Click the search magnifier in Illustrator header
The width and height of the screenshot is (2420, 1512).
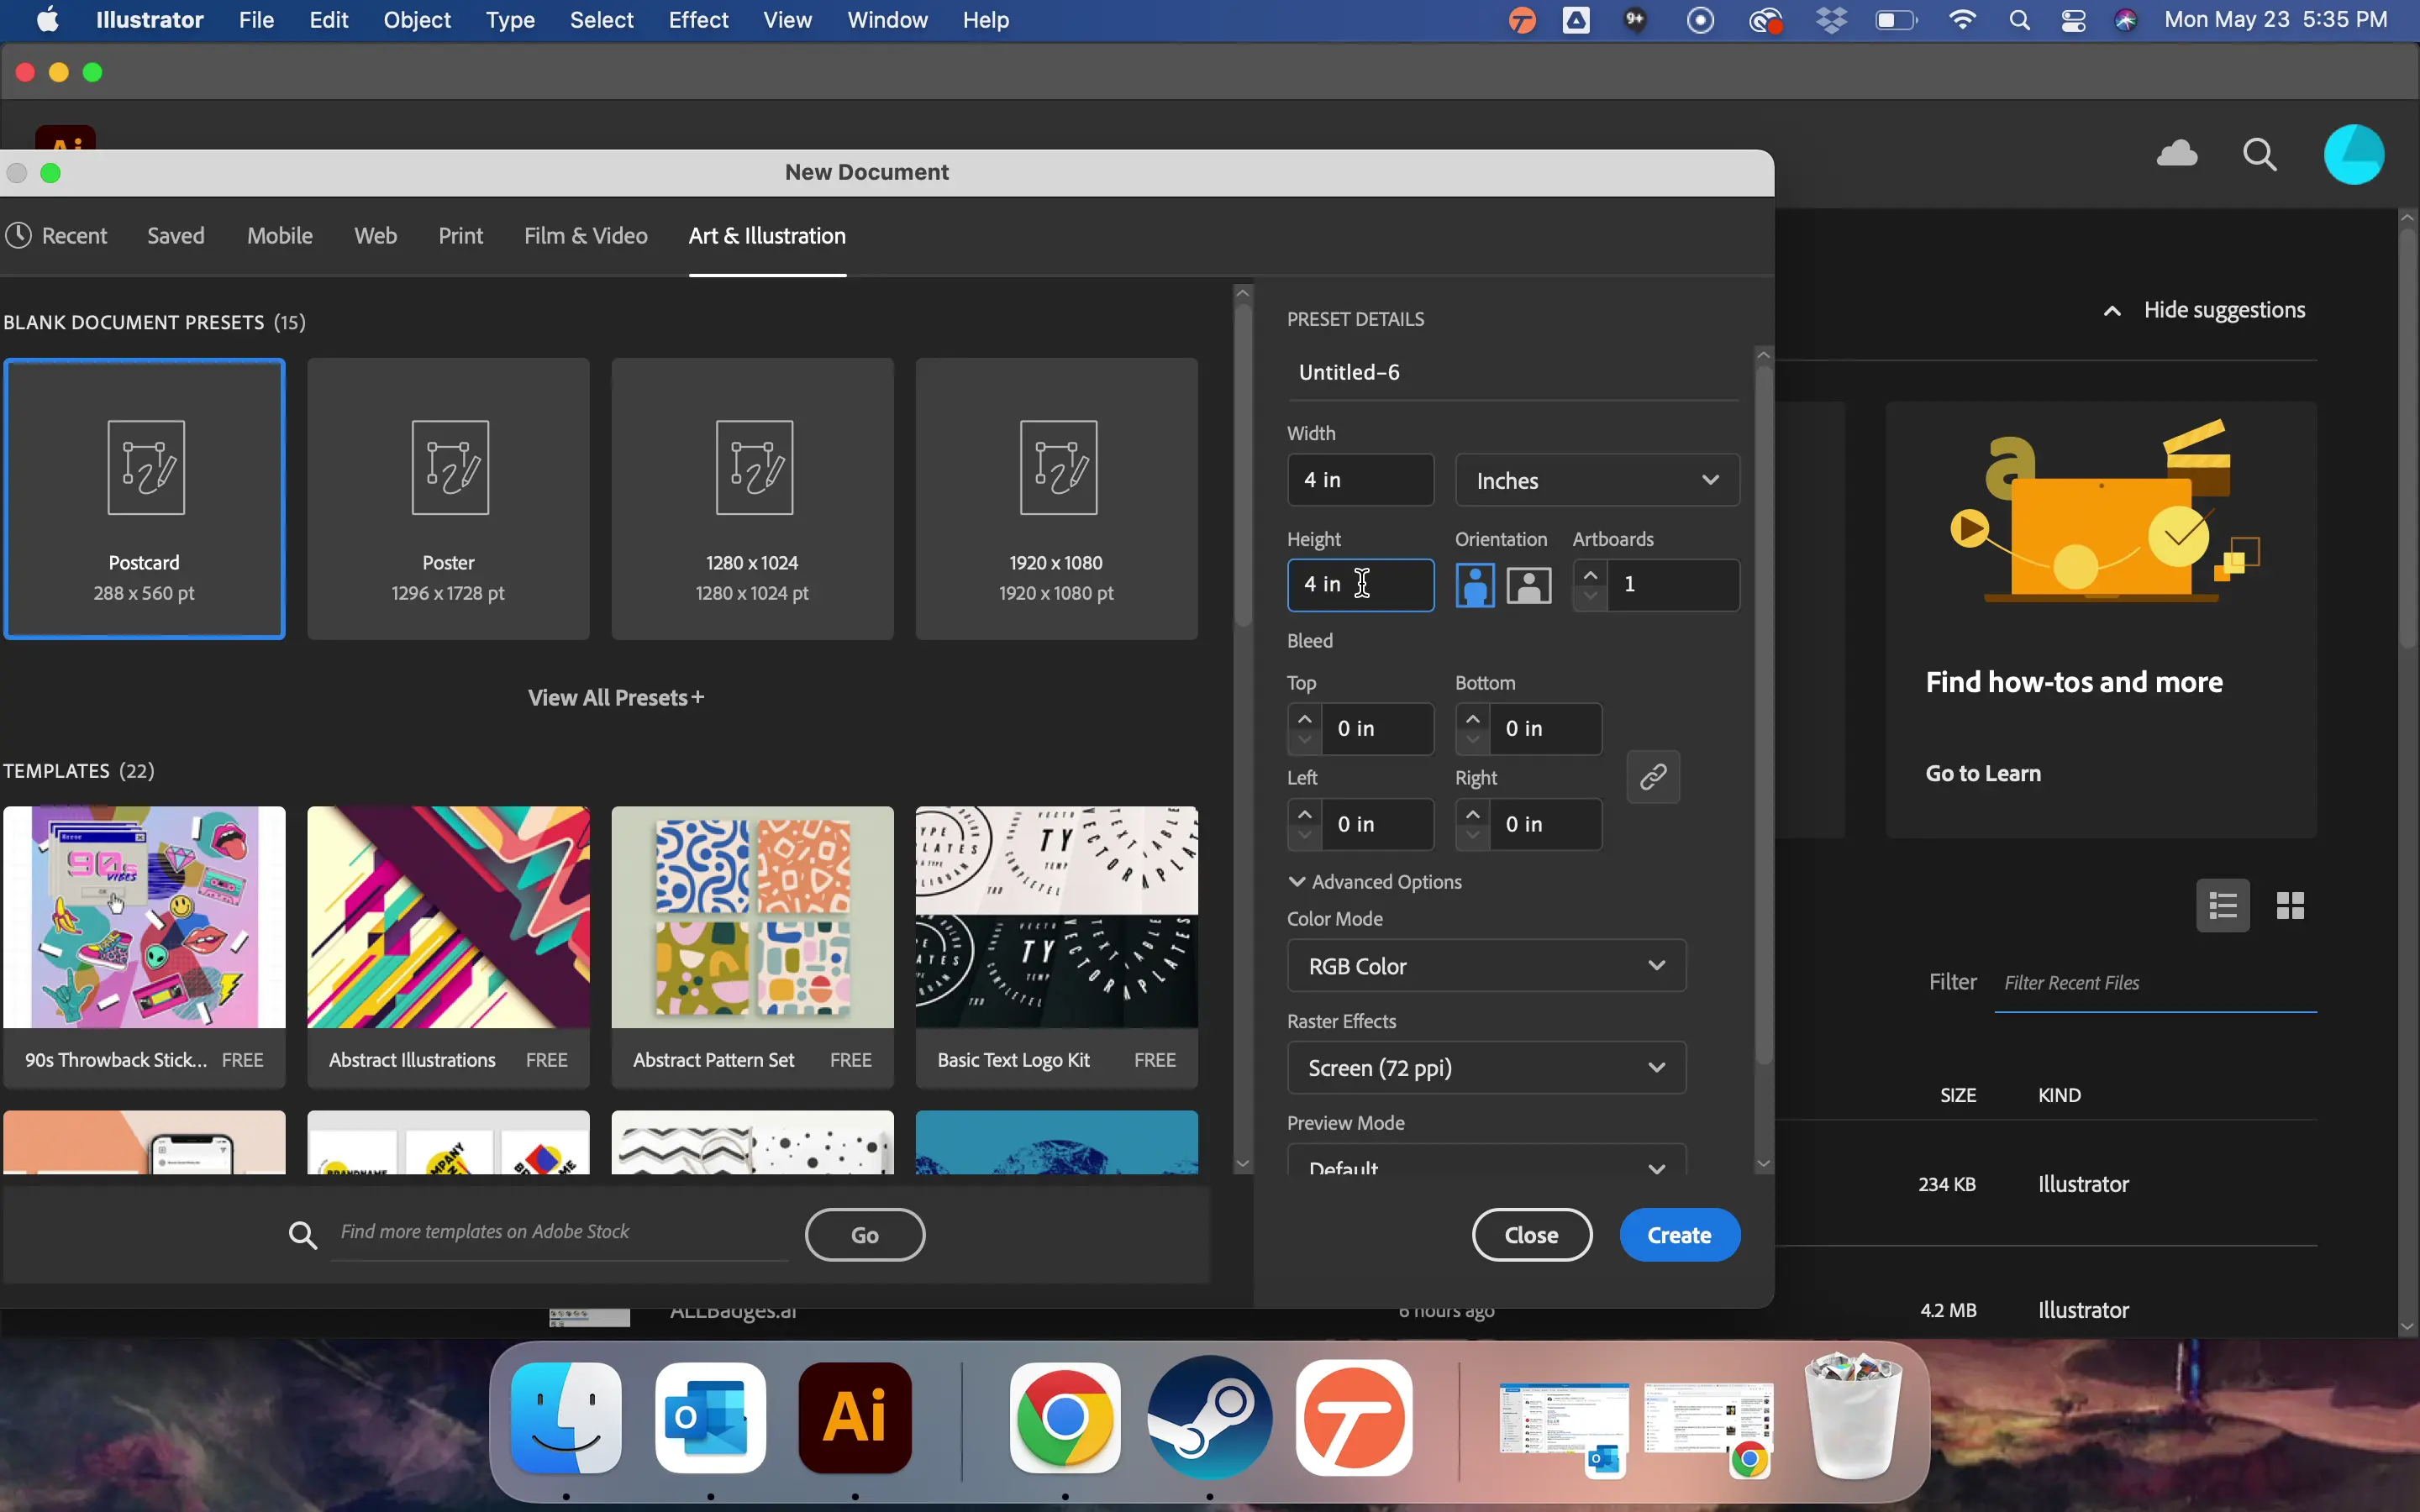coord(2260,155)
